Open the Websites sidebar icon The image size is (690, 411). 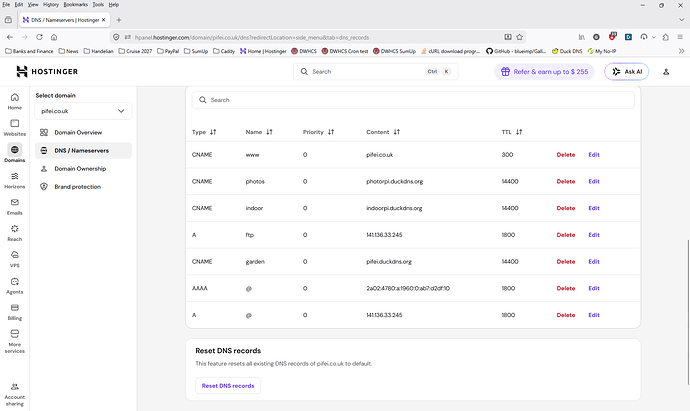(15, 126)
